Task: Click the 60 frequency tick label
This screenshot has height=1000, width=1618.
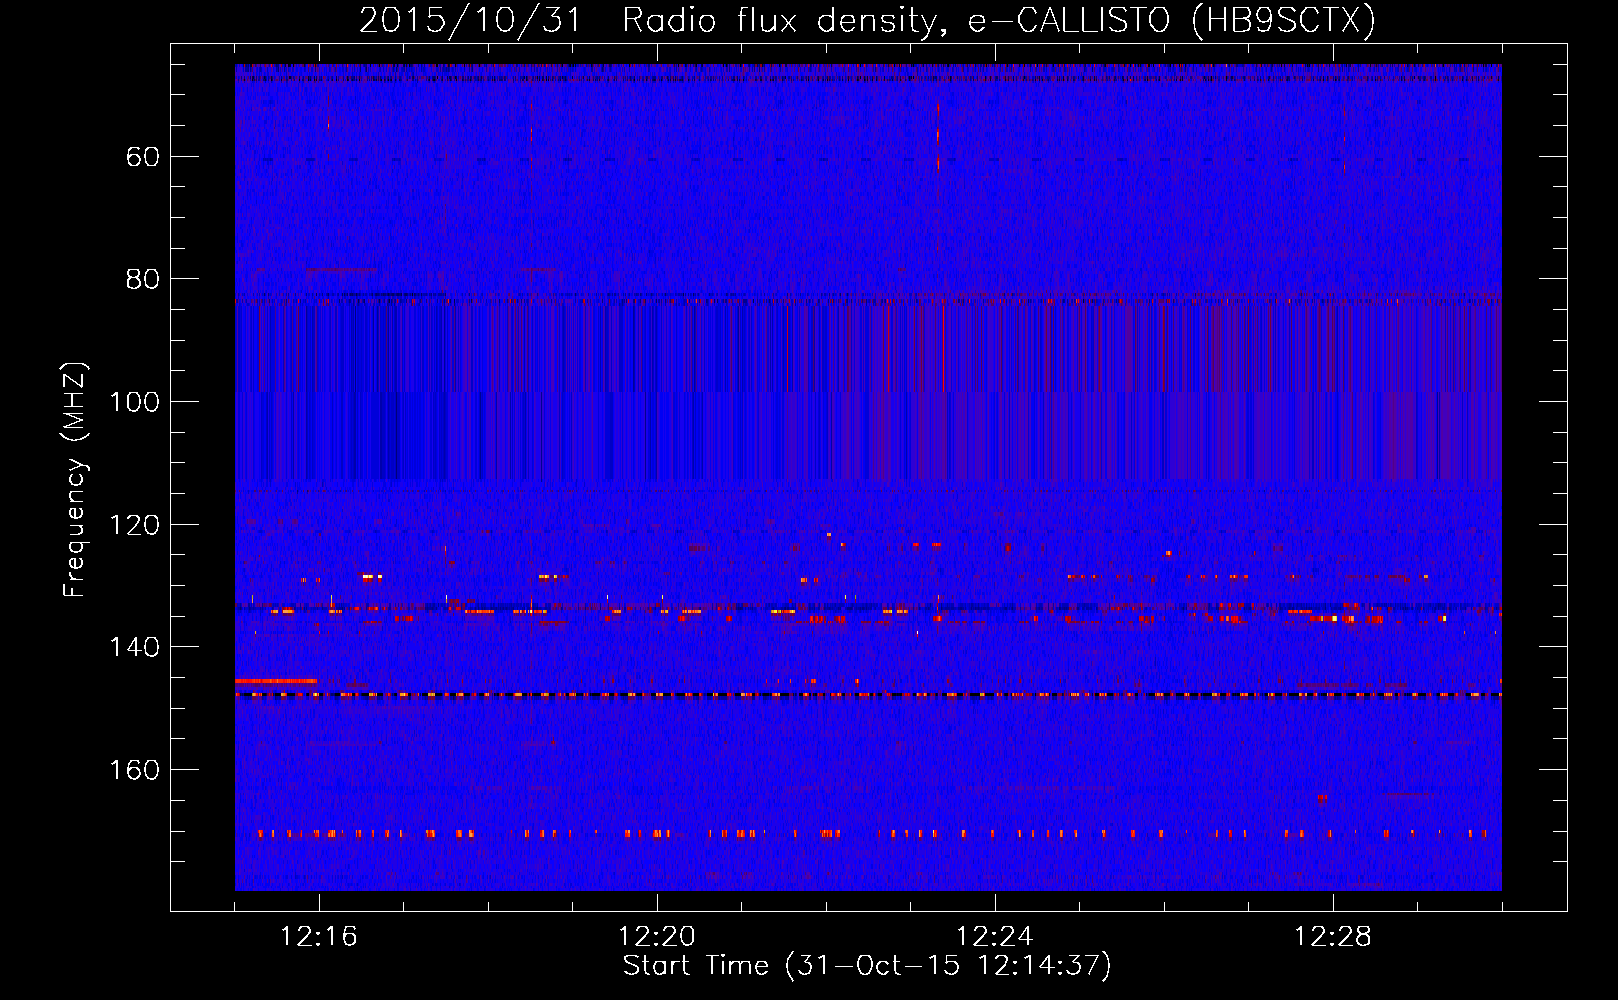Action: click(143, 157)
